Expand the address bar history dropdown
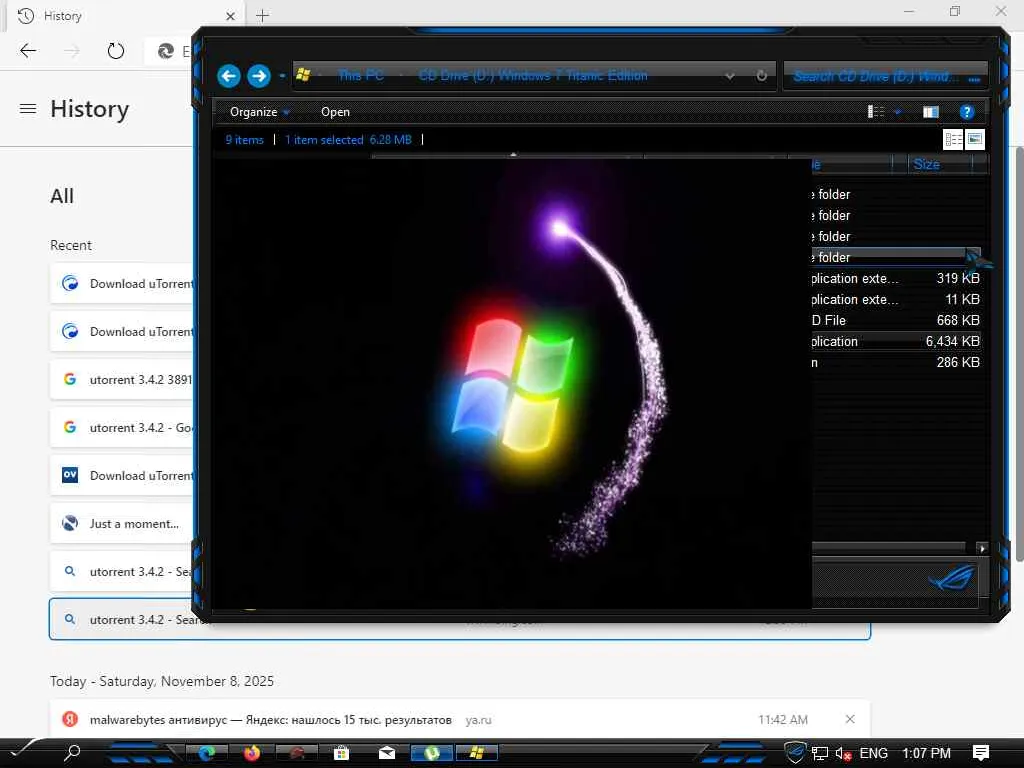This screenshot has height=768, width=1024. [729, 76]
